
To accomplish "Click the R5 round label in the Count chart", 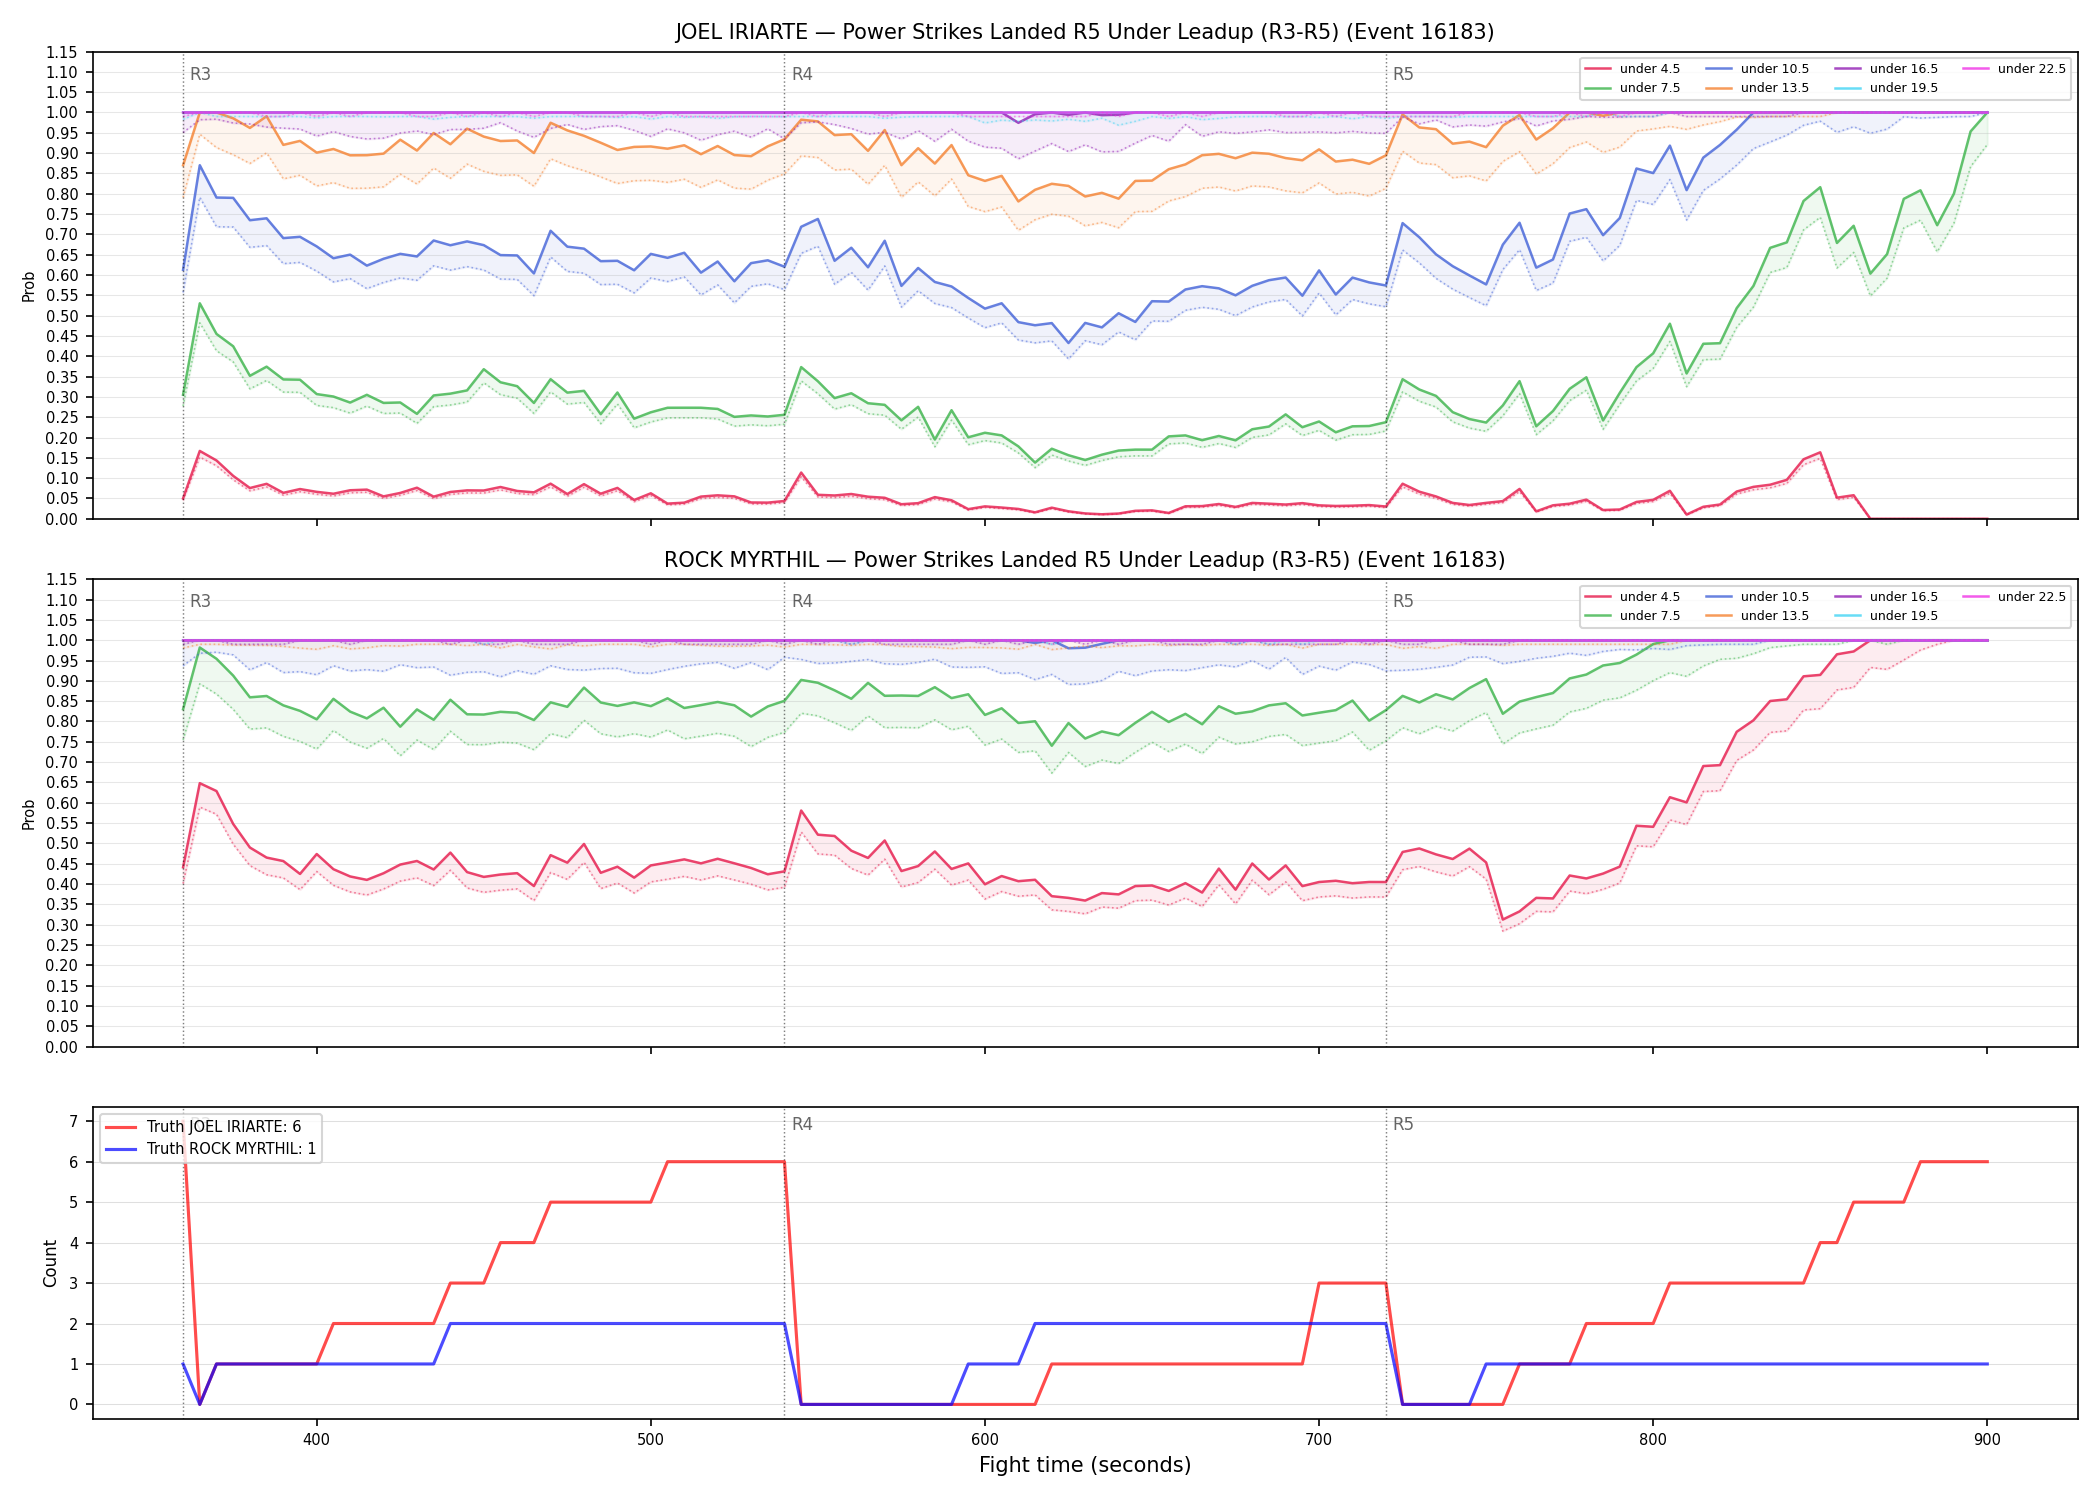I will pos(1403,1124).
